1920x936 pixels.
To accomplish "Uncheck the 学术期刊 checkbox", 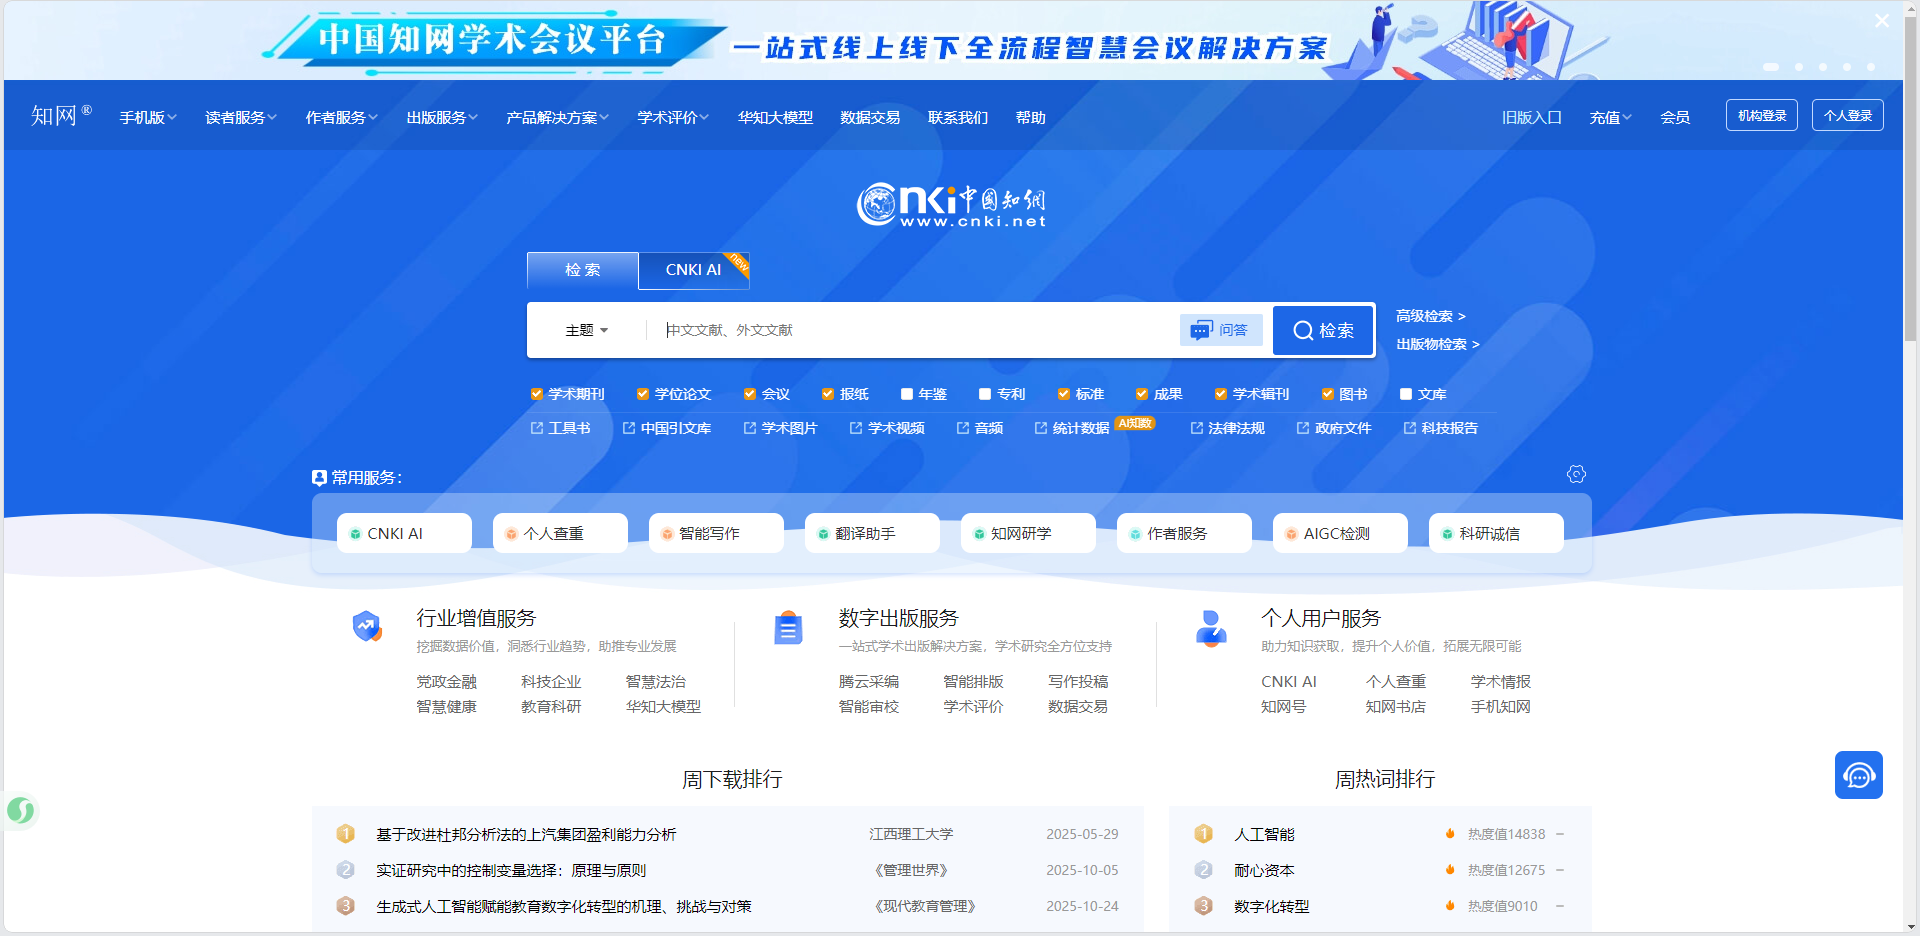I will (537, 394).
